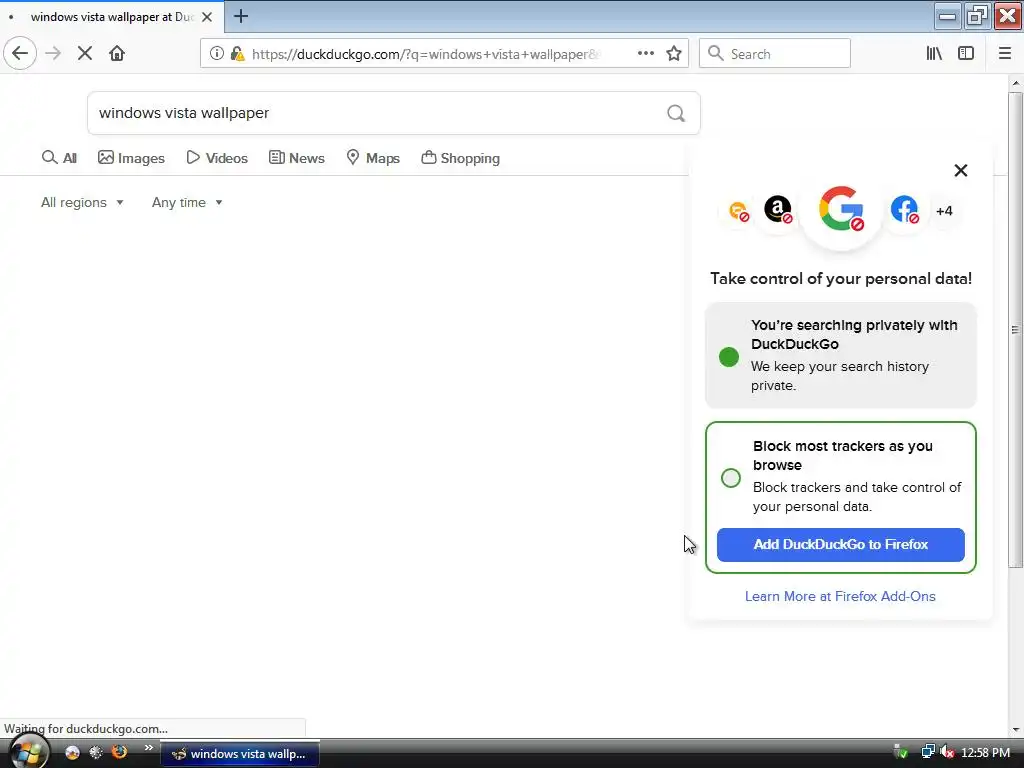Launch Firefox from the quick launch bar
This screenshot has width=1024, height=768.
coord(120,752)
